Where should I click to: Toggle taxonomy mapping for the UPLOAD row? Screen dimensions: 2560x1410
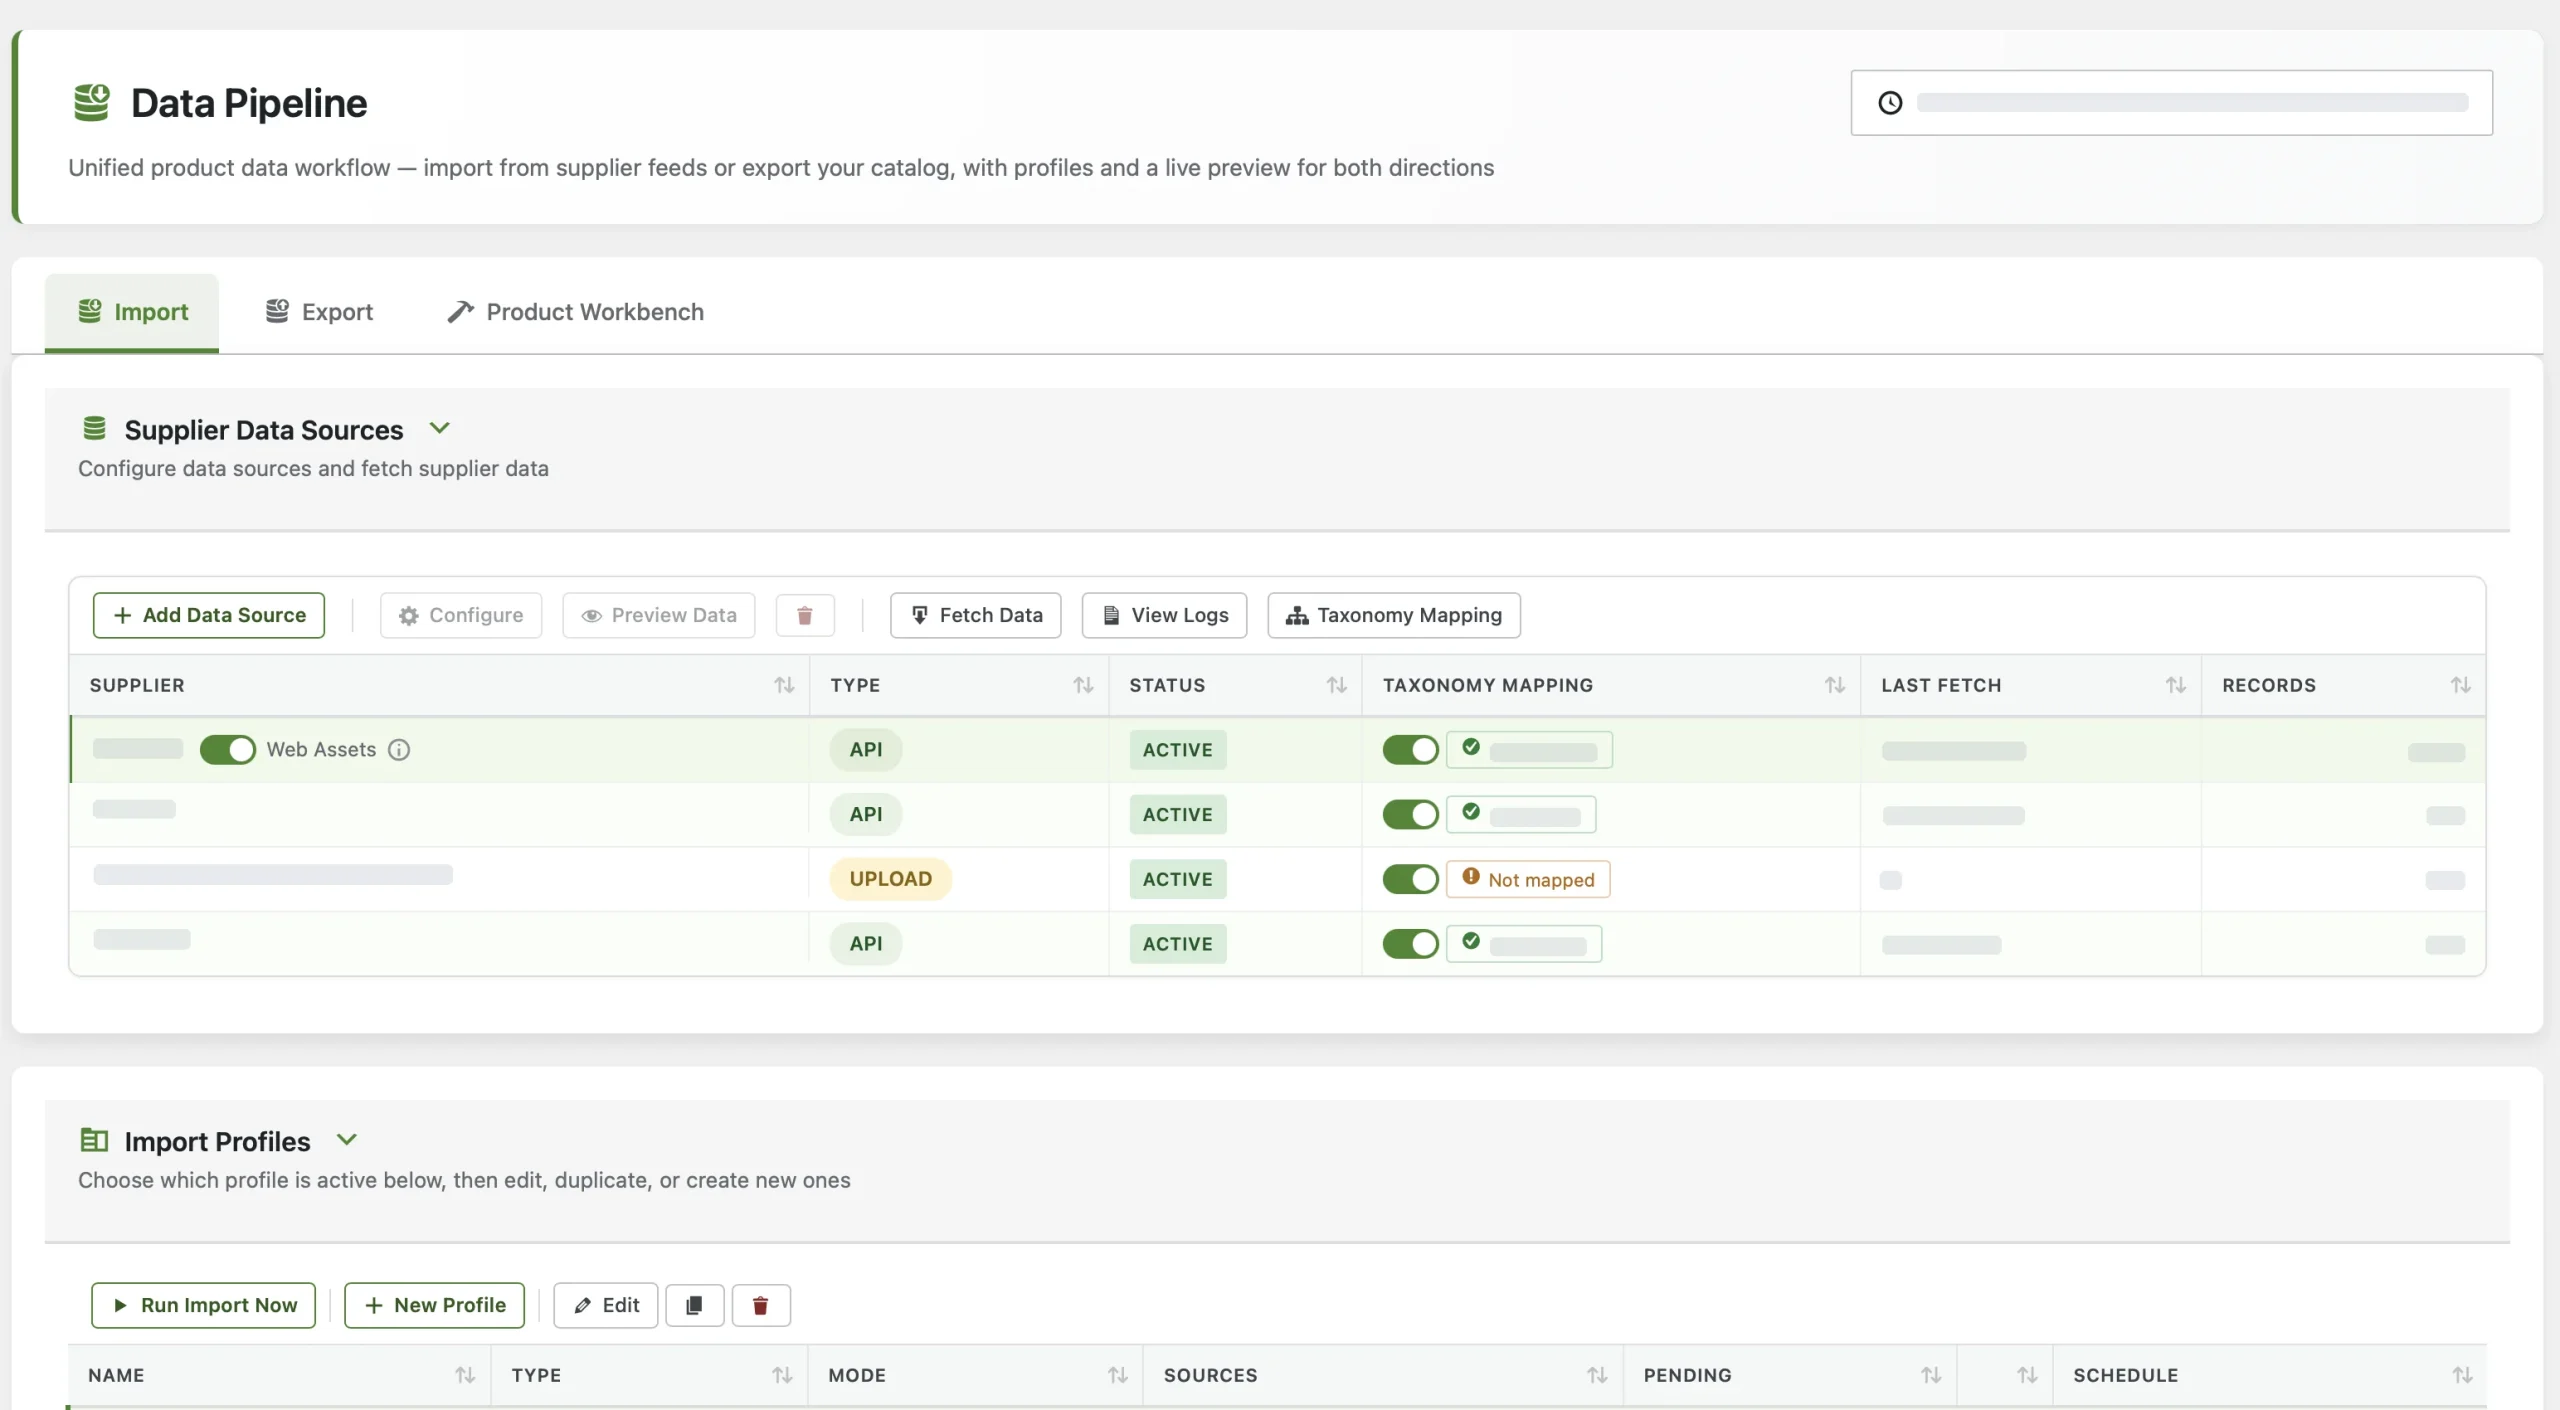click(x=1411, y=879)
